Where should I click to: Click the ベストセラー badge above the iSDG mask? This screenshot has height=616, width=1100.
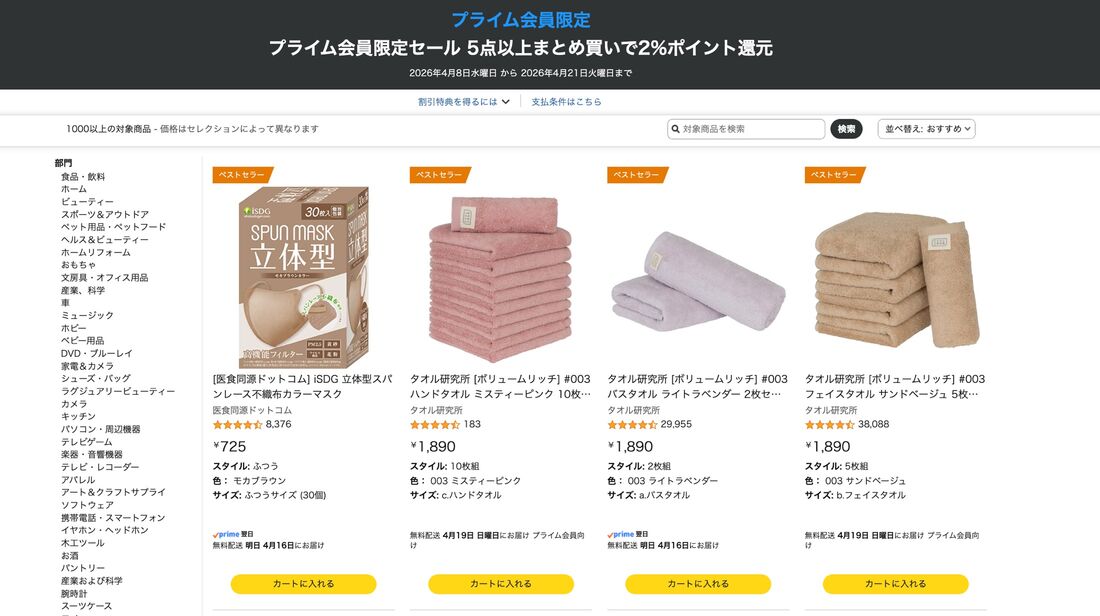point(240,174)
